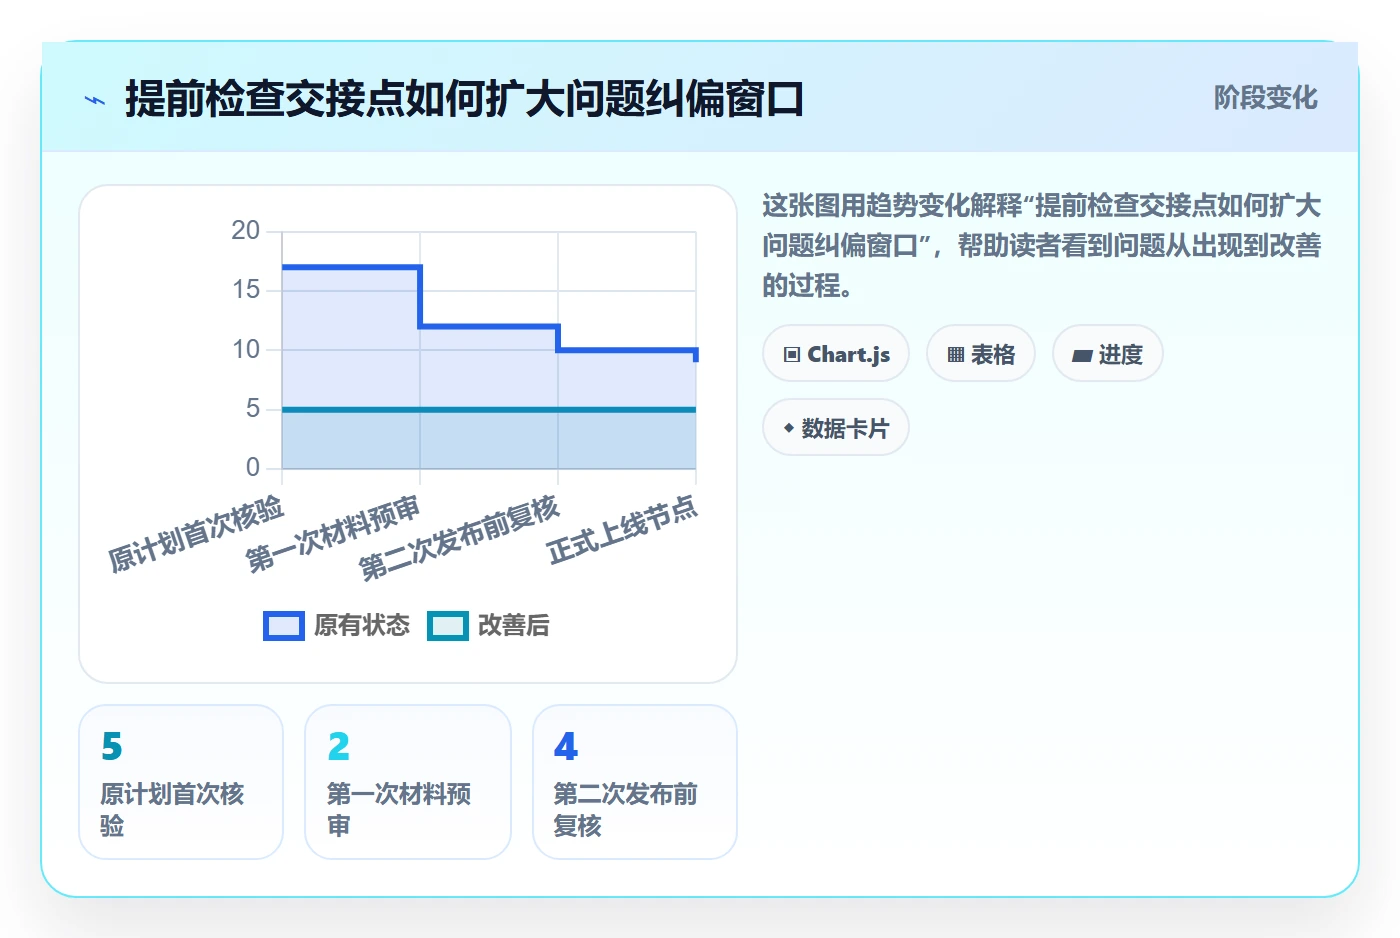Click the 第二次发布前复核 x-axis label
The height and width of the screenshot is (938, 1400).
(460, 538)
